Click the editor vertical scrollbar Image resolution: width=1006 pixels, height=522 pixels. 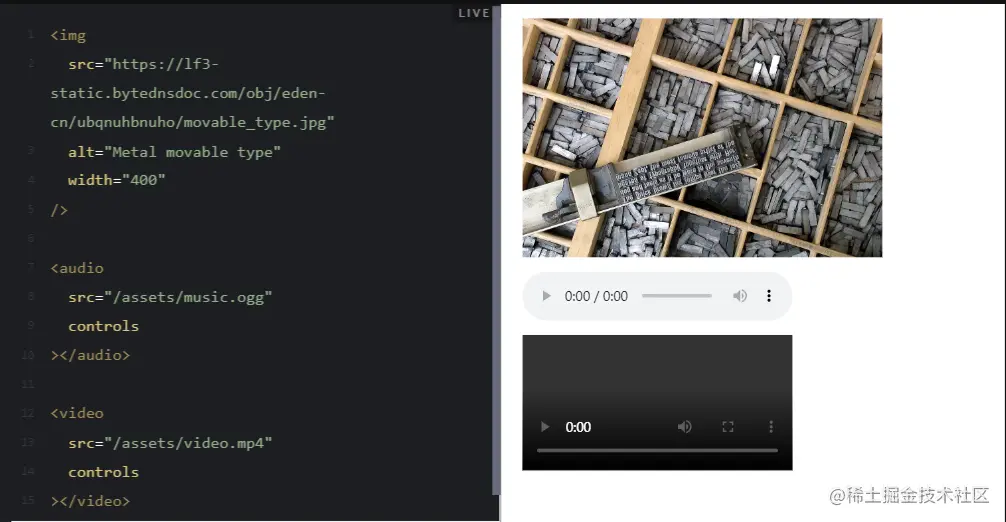click(496, 250)
